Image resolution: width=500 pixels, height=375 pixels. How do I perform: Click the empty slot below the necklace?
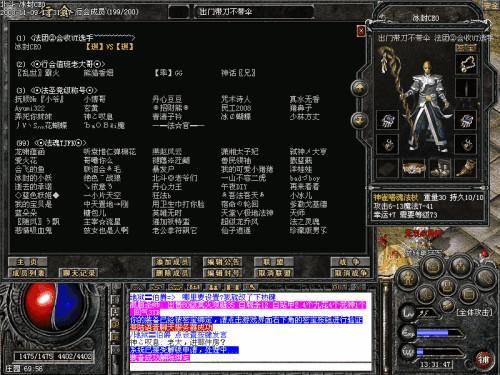tap(466, 88)
